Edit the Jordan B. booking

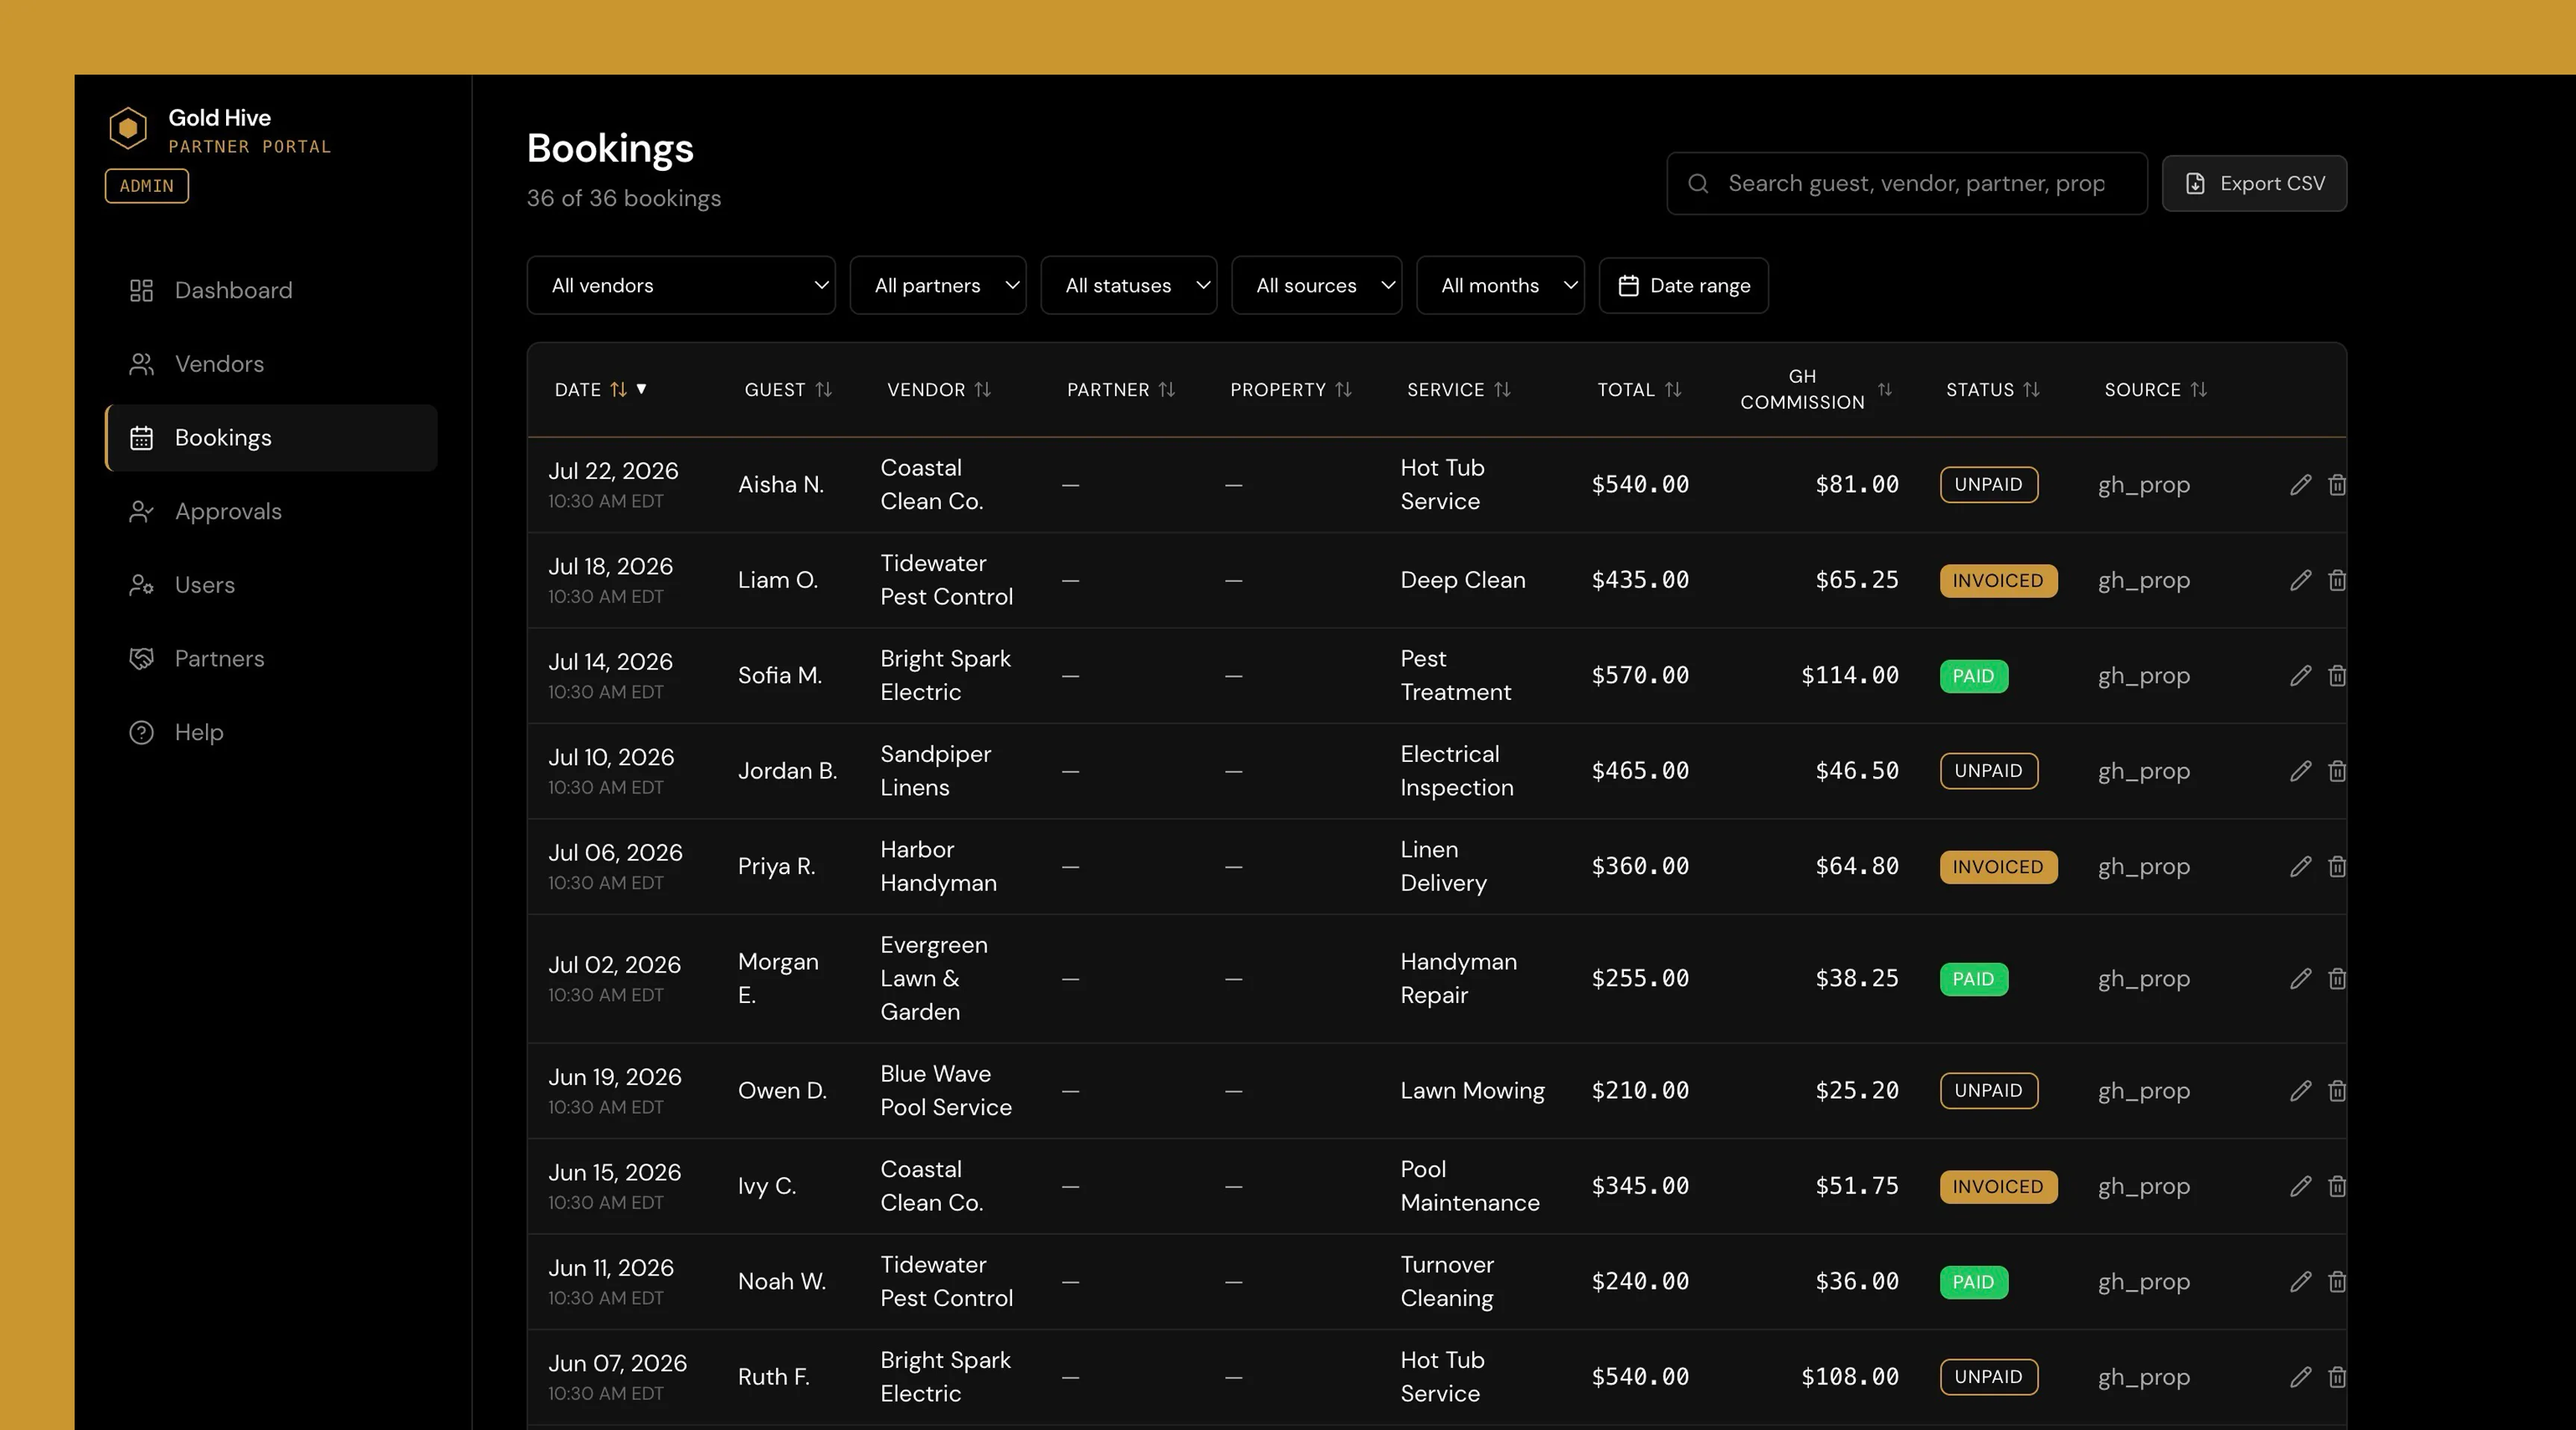[x=2300, y=771]
